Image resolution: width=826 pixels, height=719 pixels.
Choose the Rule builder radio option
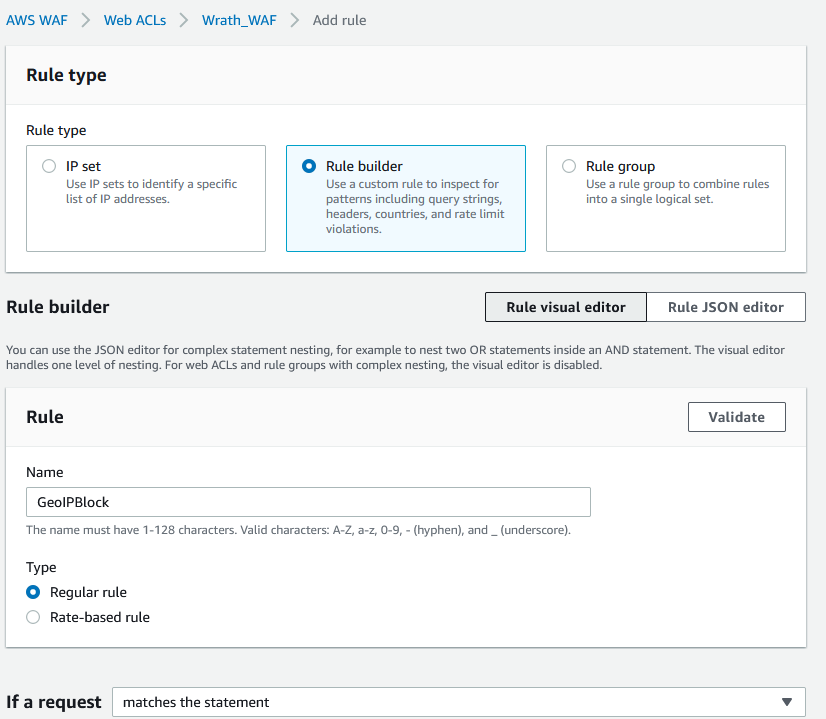click(x=309, y=167)
